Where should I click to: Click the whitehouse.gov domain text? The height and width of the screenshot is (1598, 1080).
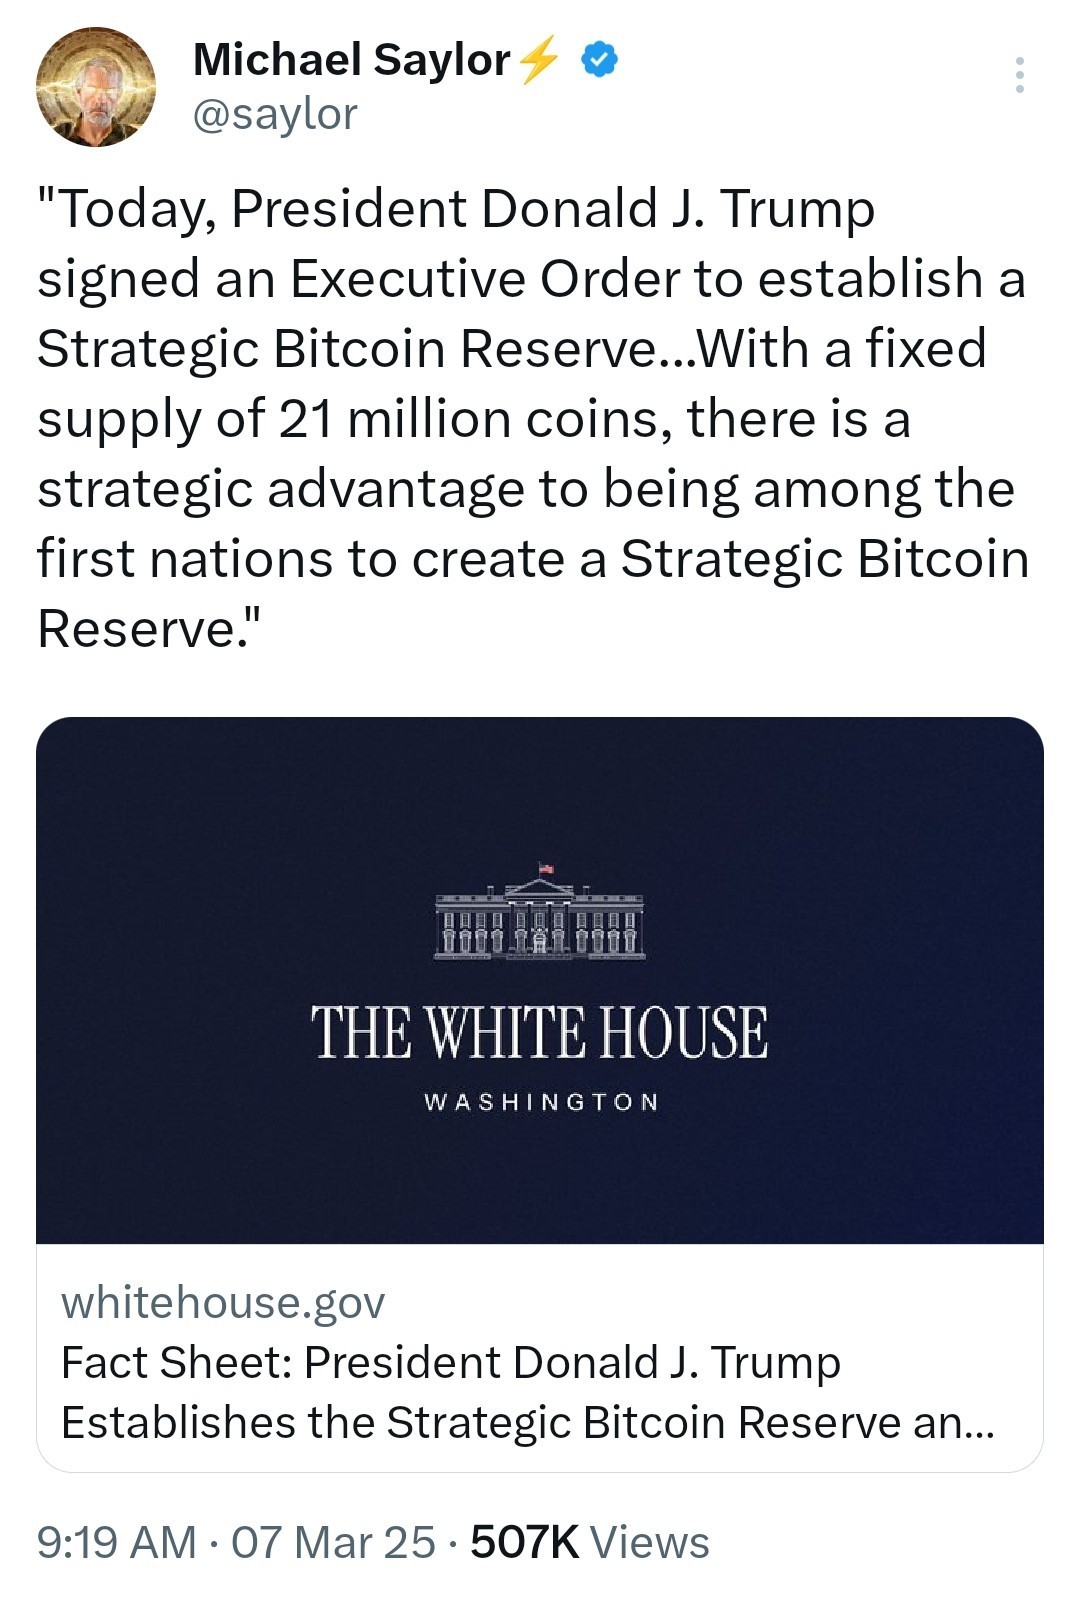pos(223,1302)
